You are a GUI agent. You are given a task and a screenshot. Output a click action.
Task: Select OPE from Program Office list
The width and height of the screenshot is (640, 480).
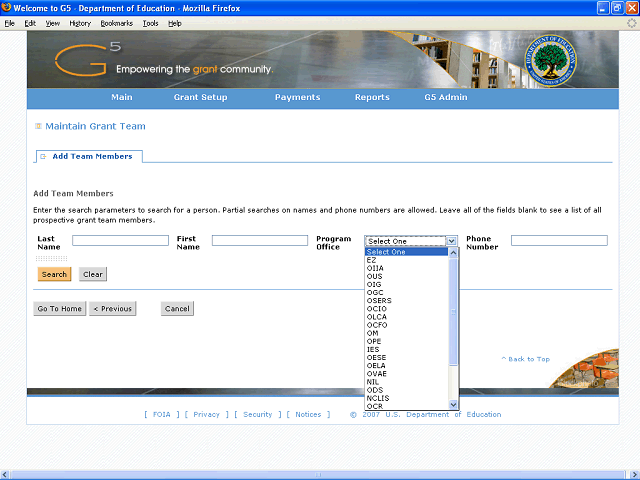point(407,341)
